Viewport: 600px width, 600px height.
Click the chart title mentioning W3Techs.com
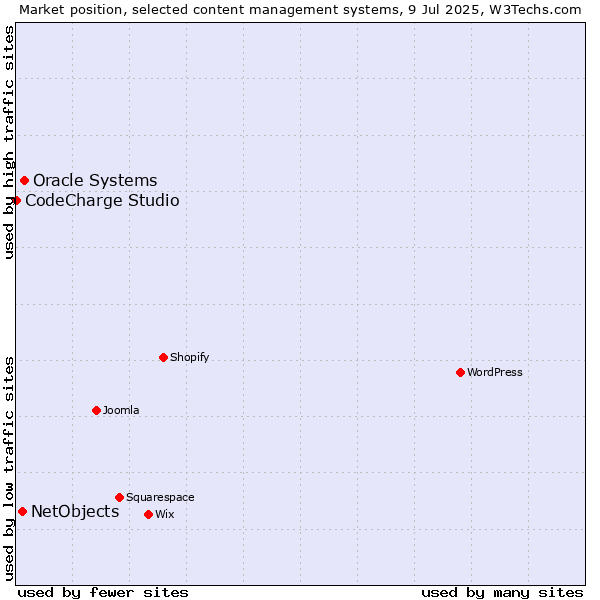tap(300, 10)
